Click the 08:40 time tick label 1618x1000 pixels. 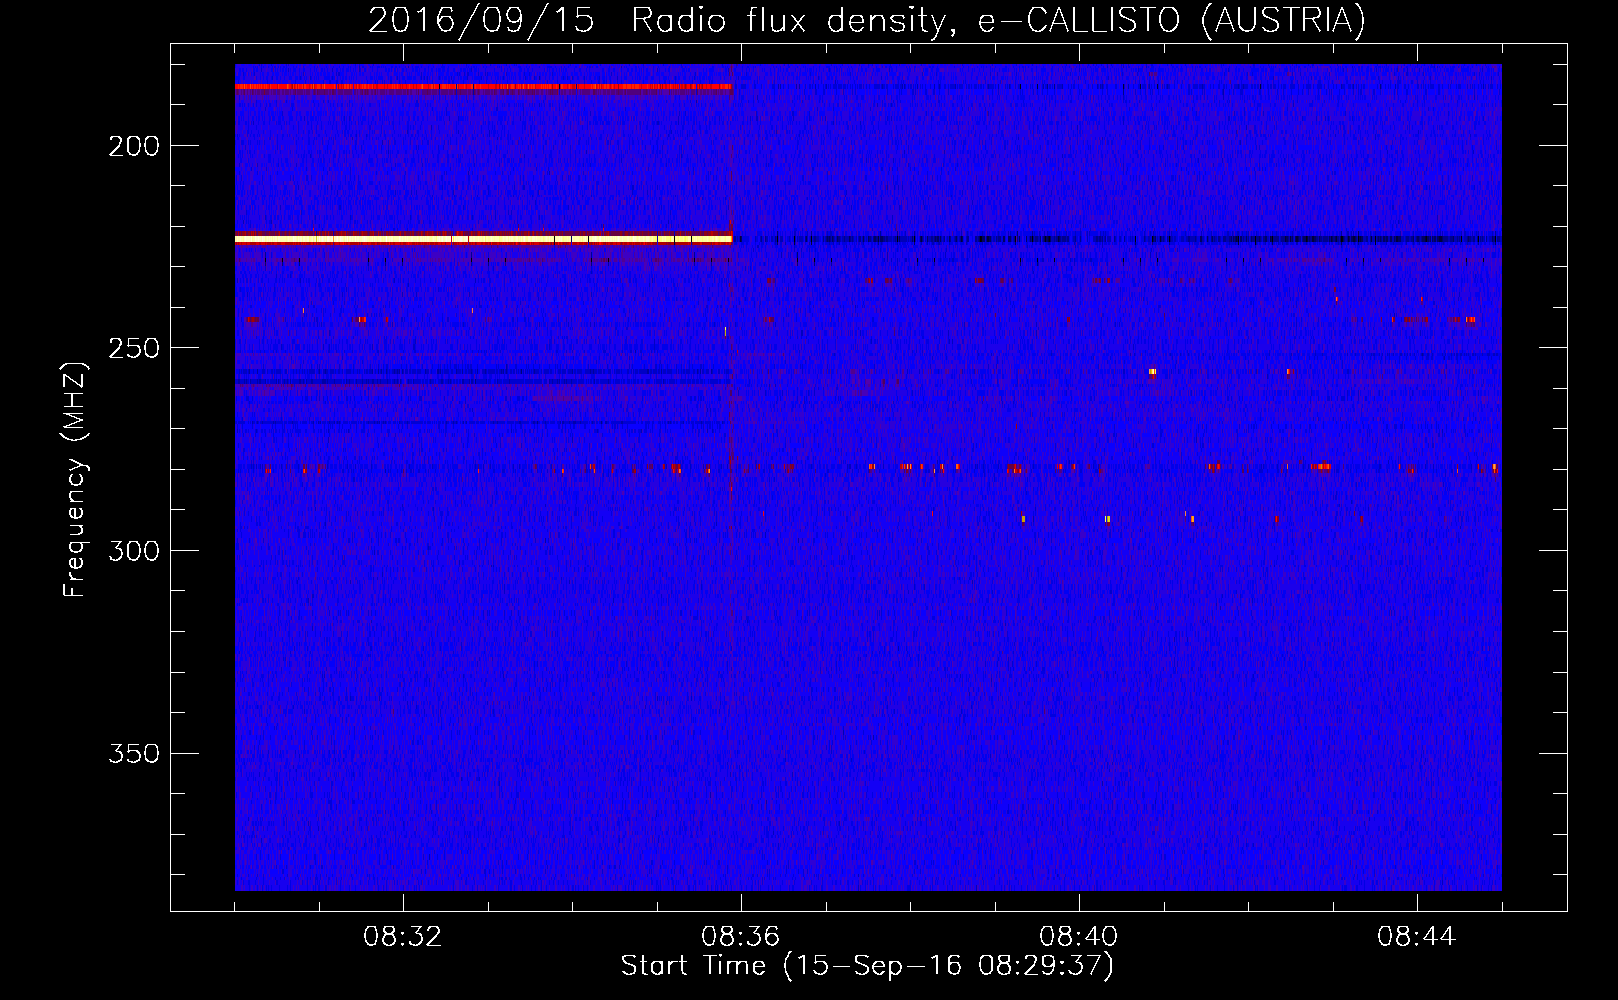[x=1079, y=937]
